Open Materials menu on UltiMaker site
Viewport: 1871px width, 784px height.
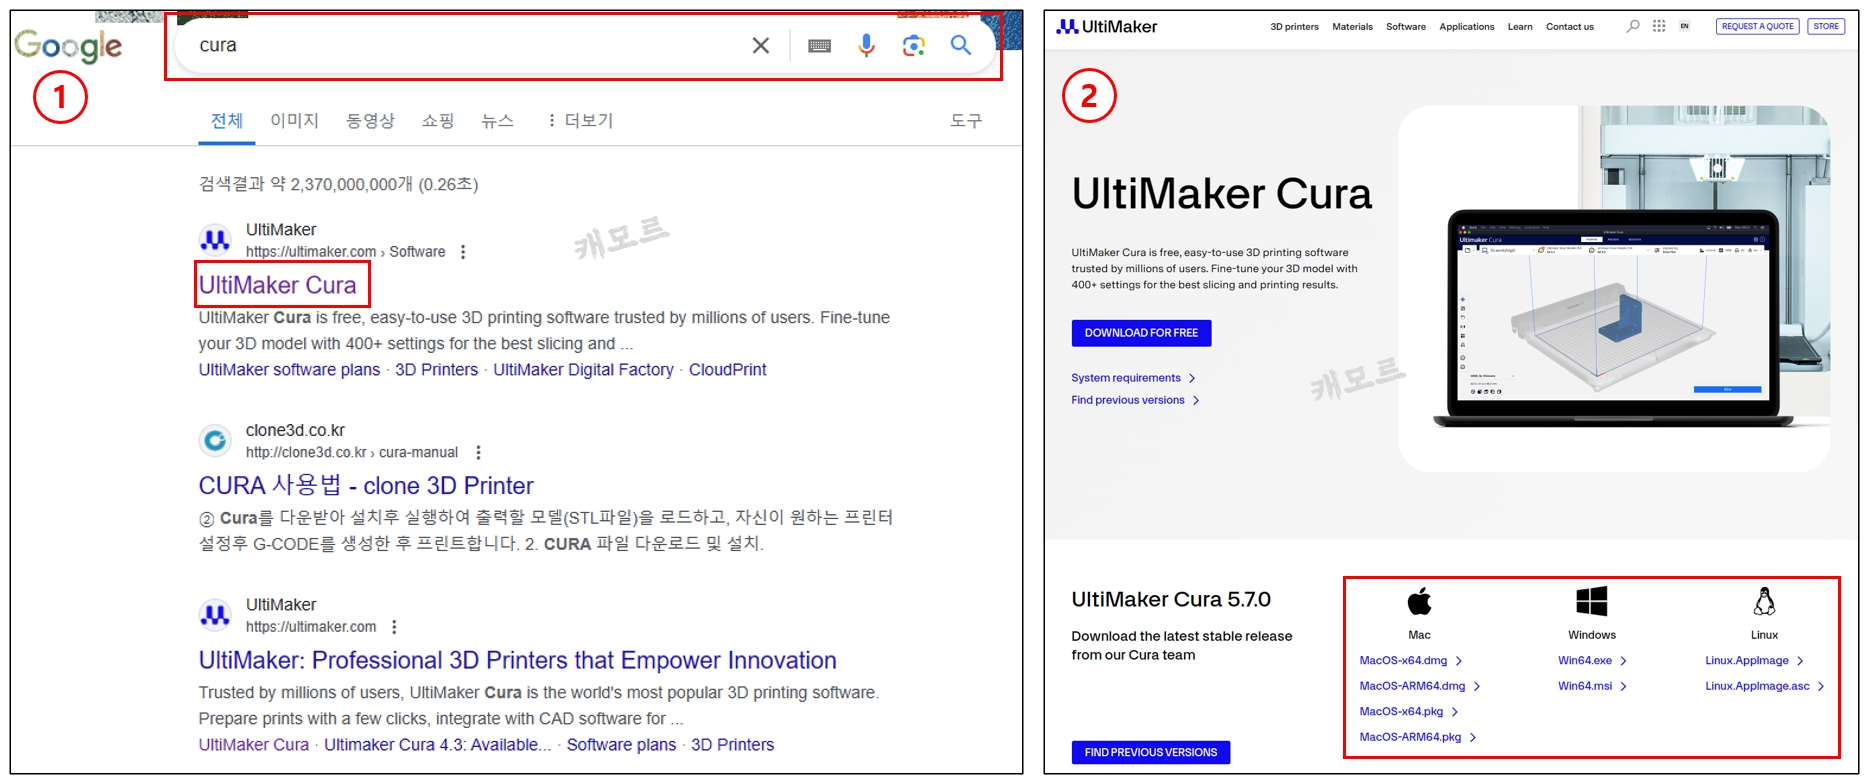1352,27
